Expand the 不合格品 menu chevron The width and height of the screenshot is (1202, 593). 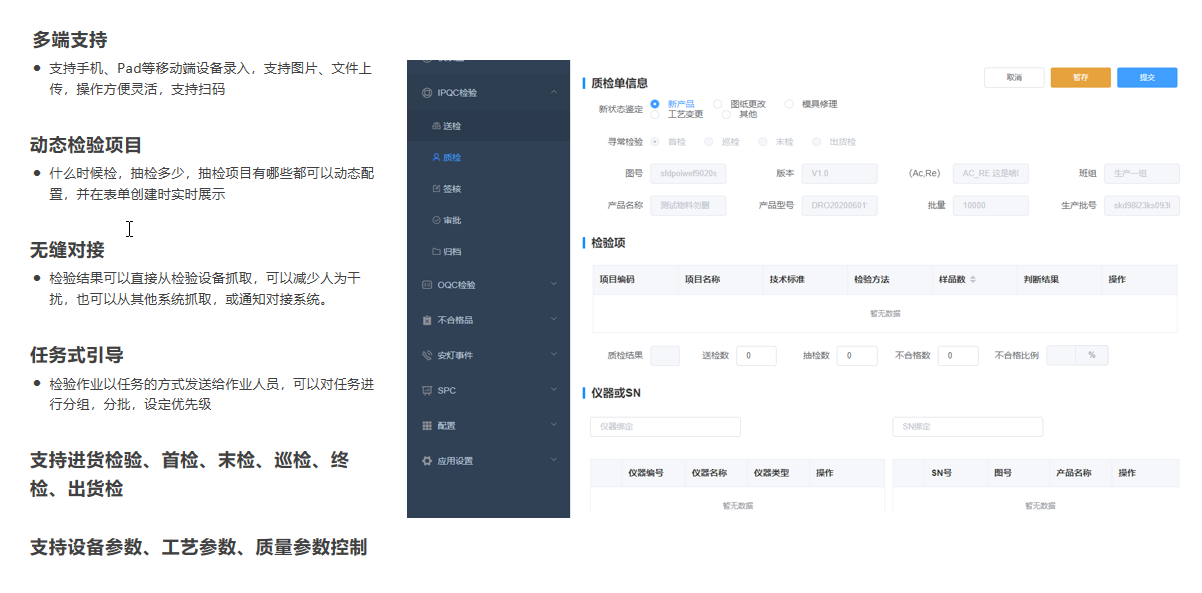coord(554,320)
